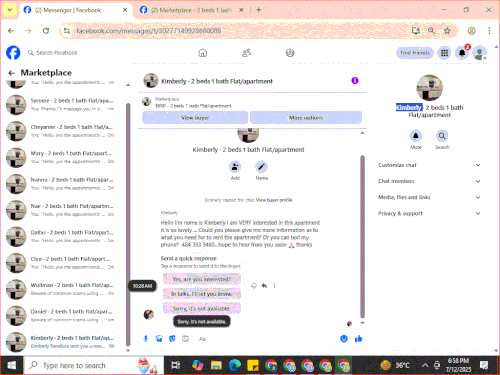Expand the Customize chat section
The height and width of the screenshot is (375, 500).
tap(430, 165)
